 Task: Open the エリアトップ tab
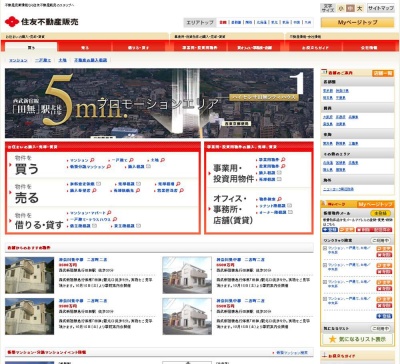[200, 22]
